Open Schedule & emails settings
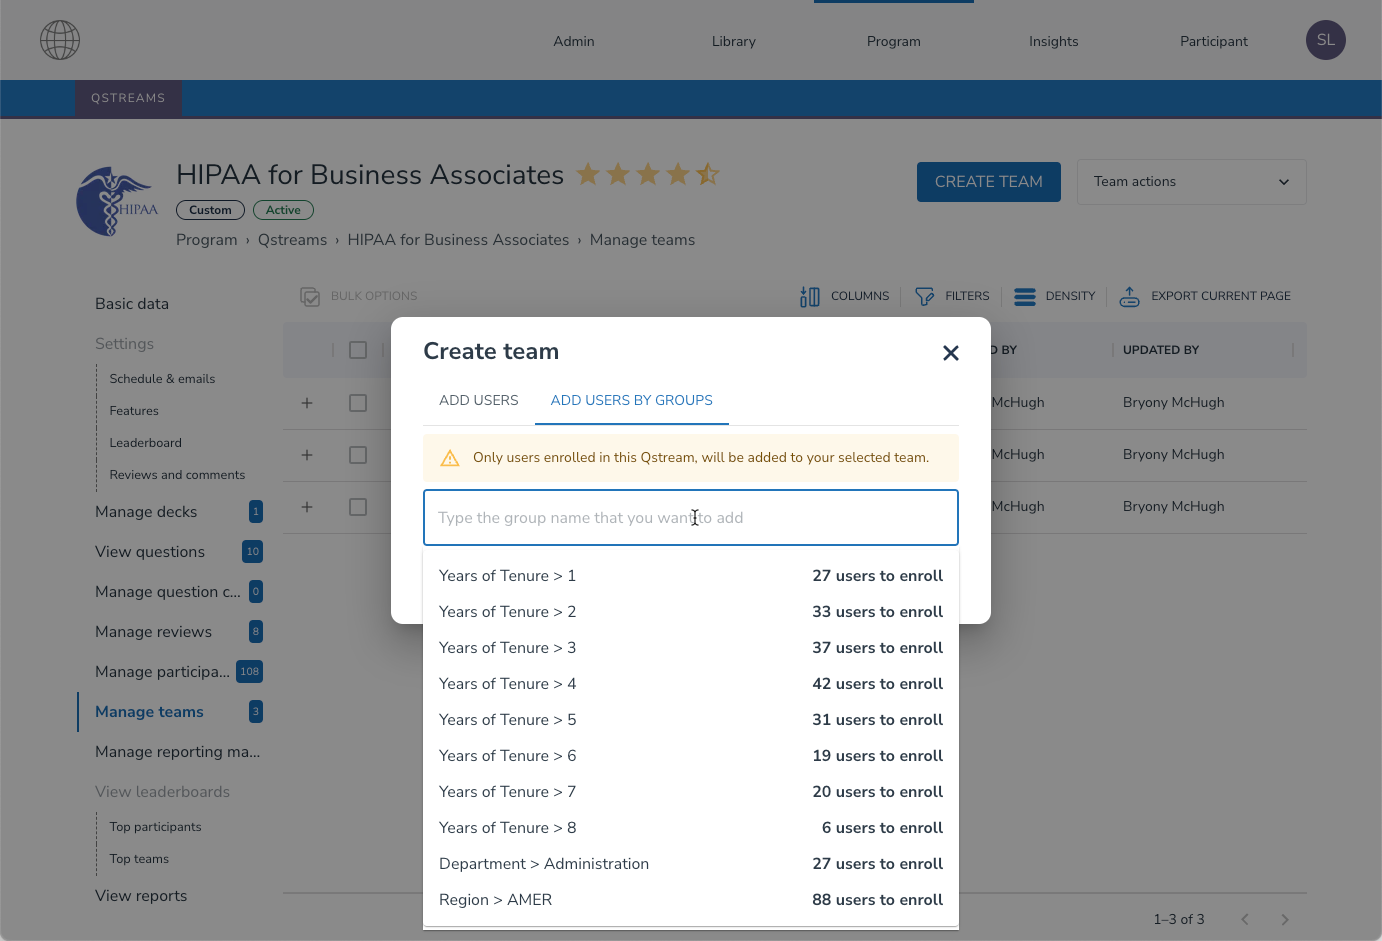The height and width of the screenshot is (941, 1382). [x=162, y=379]
